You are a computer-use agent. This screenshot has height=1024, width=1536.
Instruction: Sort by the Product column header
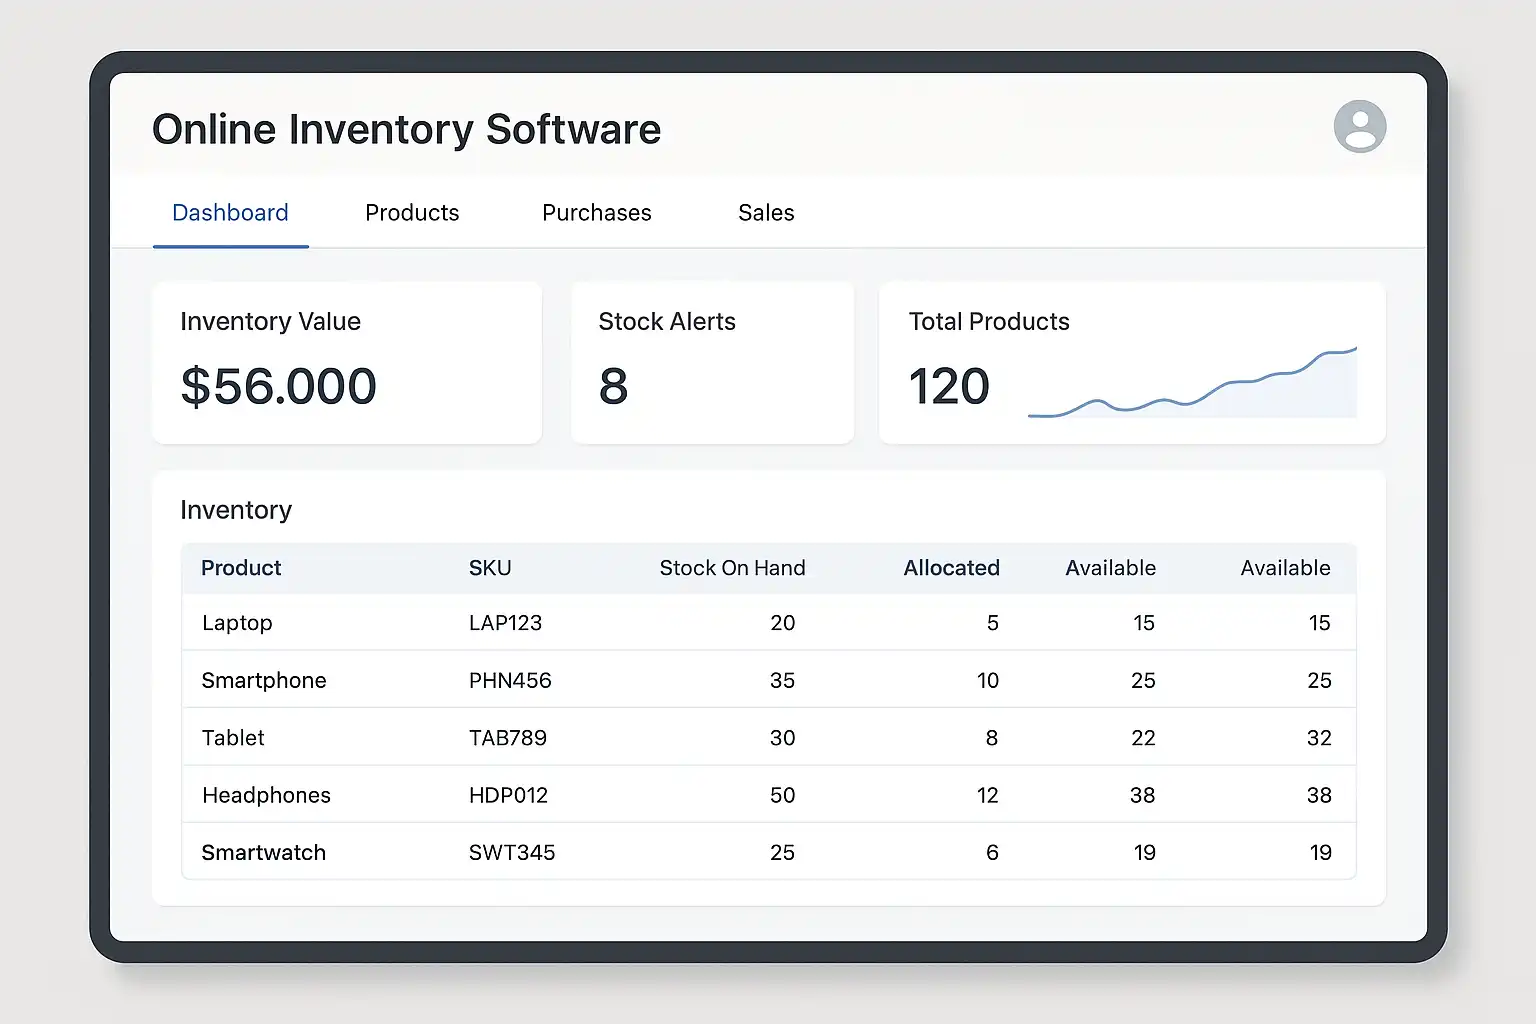(x=241, y=568)
